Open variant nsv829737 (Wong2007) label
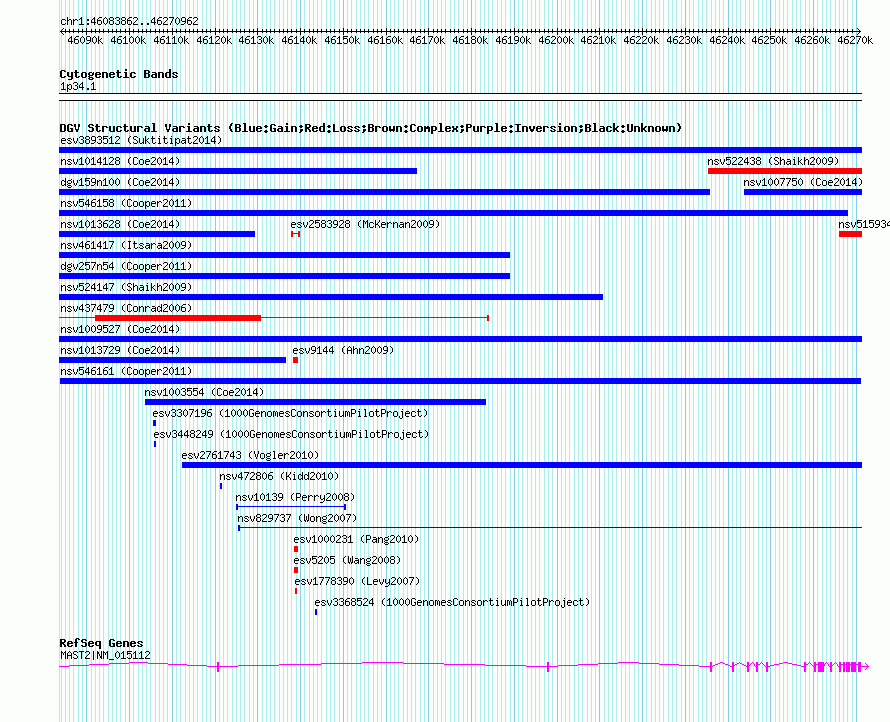This screenshot has width=890, height=722. pyautogui.click(x=297, y=518)
